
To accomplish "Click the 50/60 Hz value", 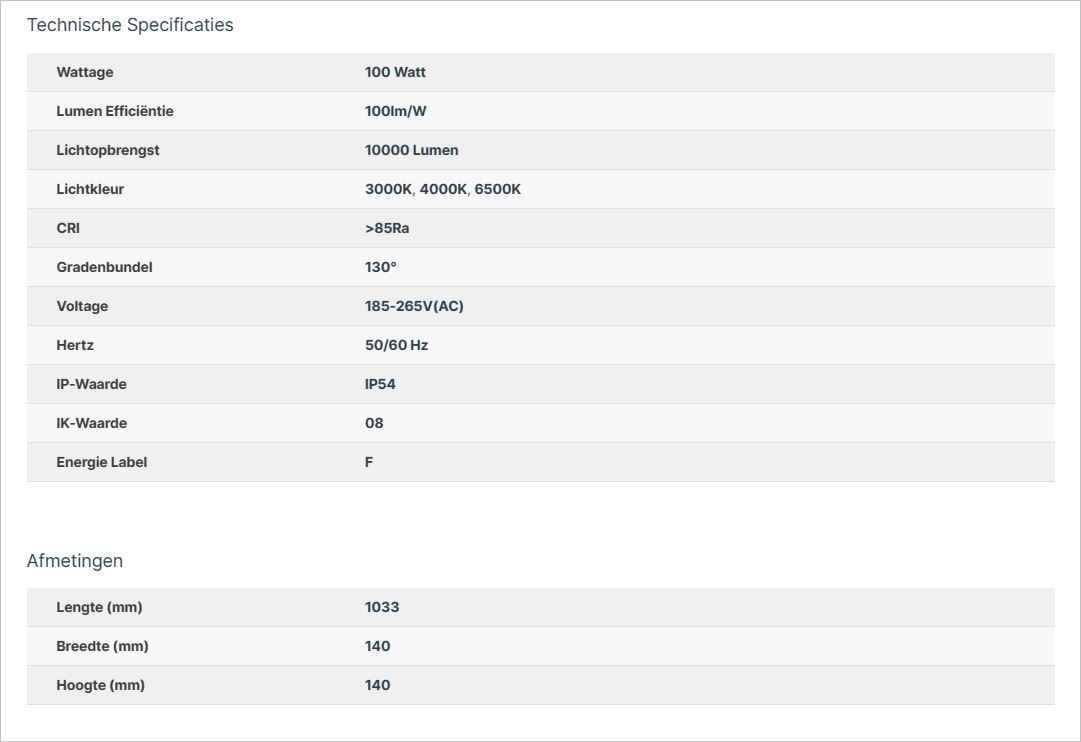I will [396, 345].
